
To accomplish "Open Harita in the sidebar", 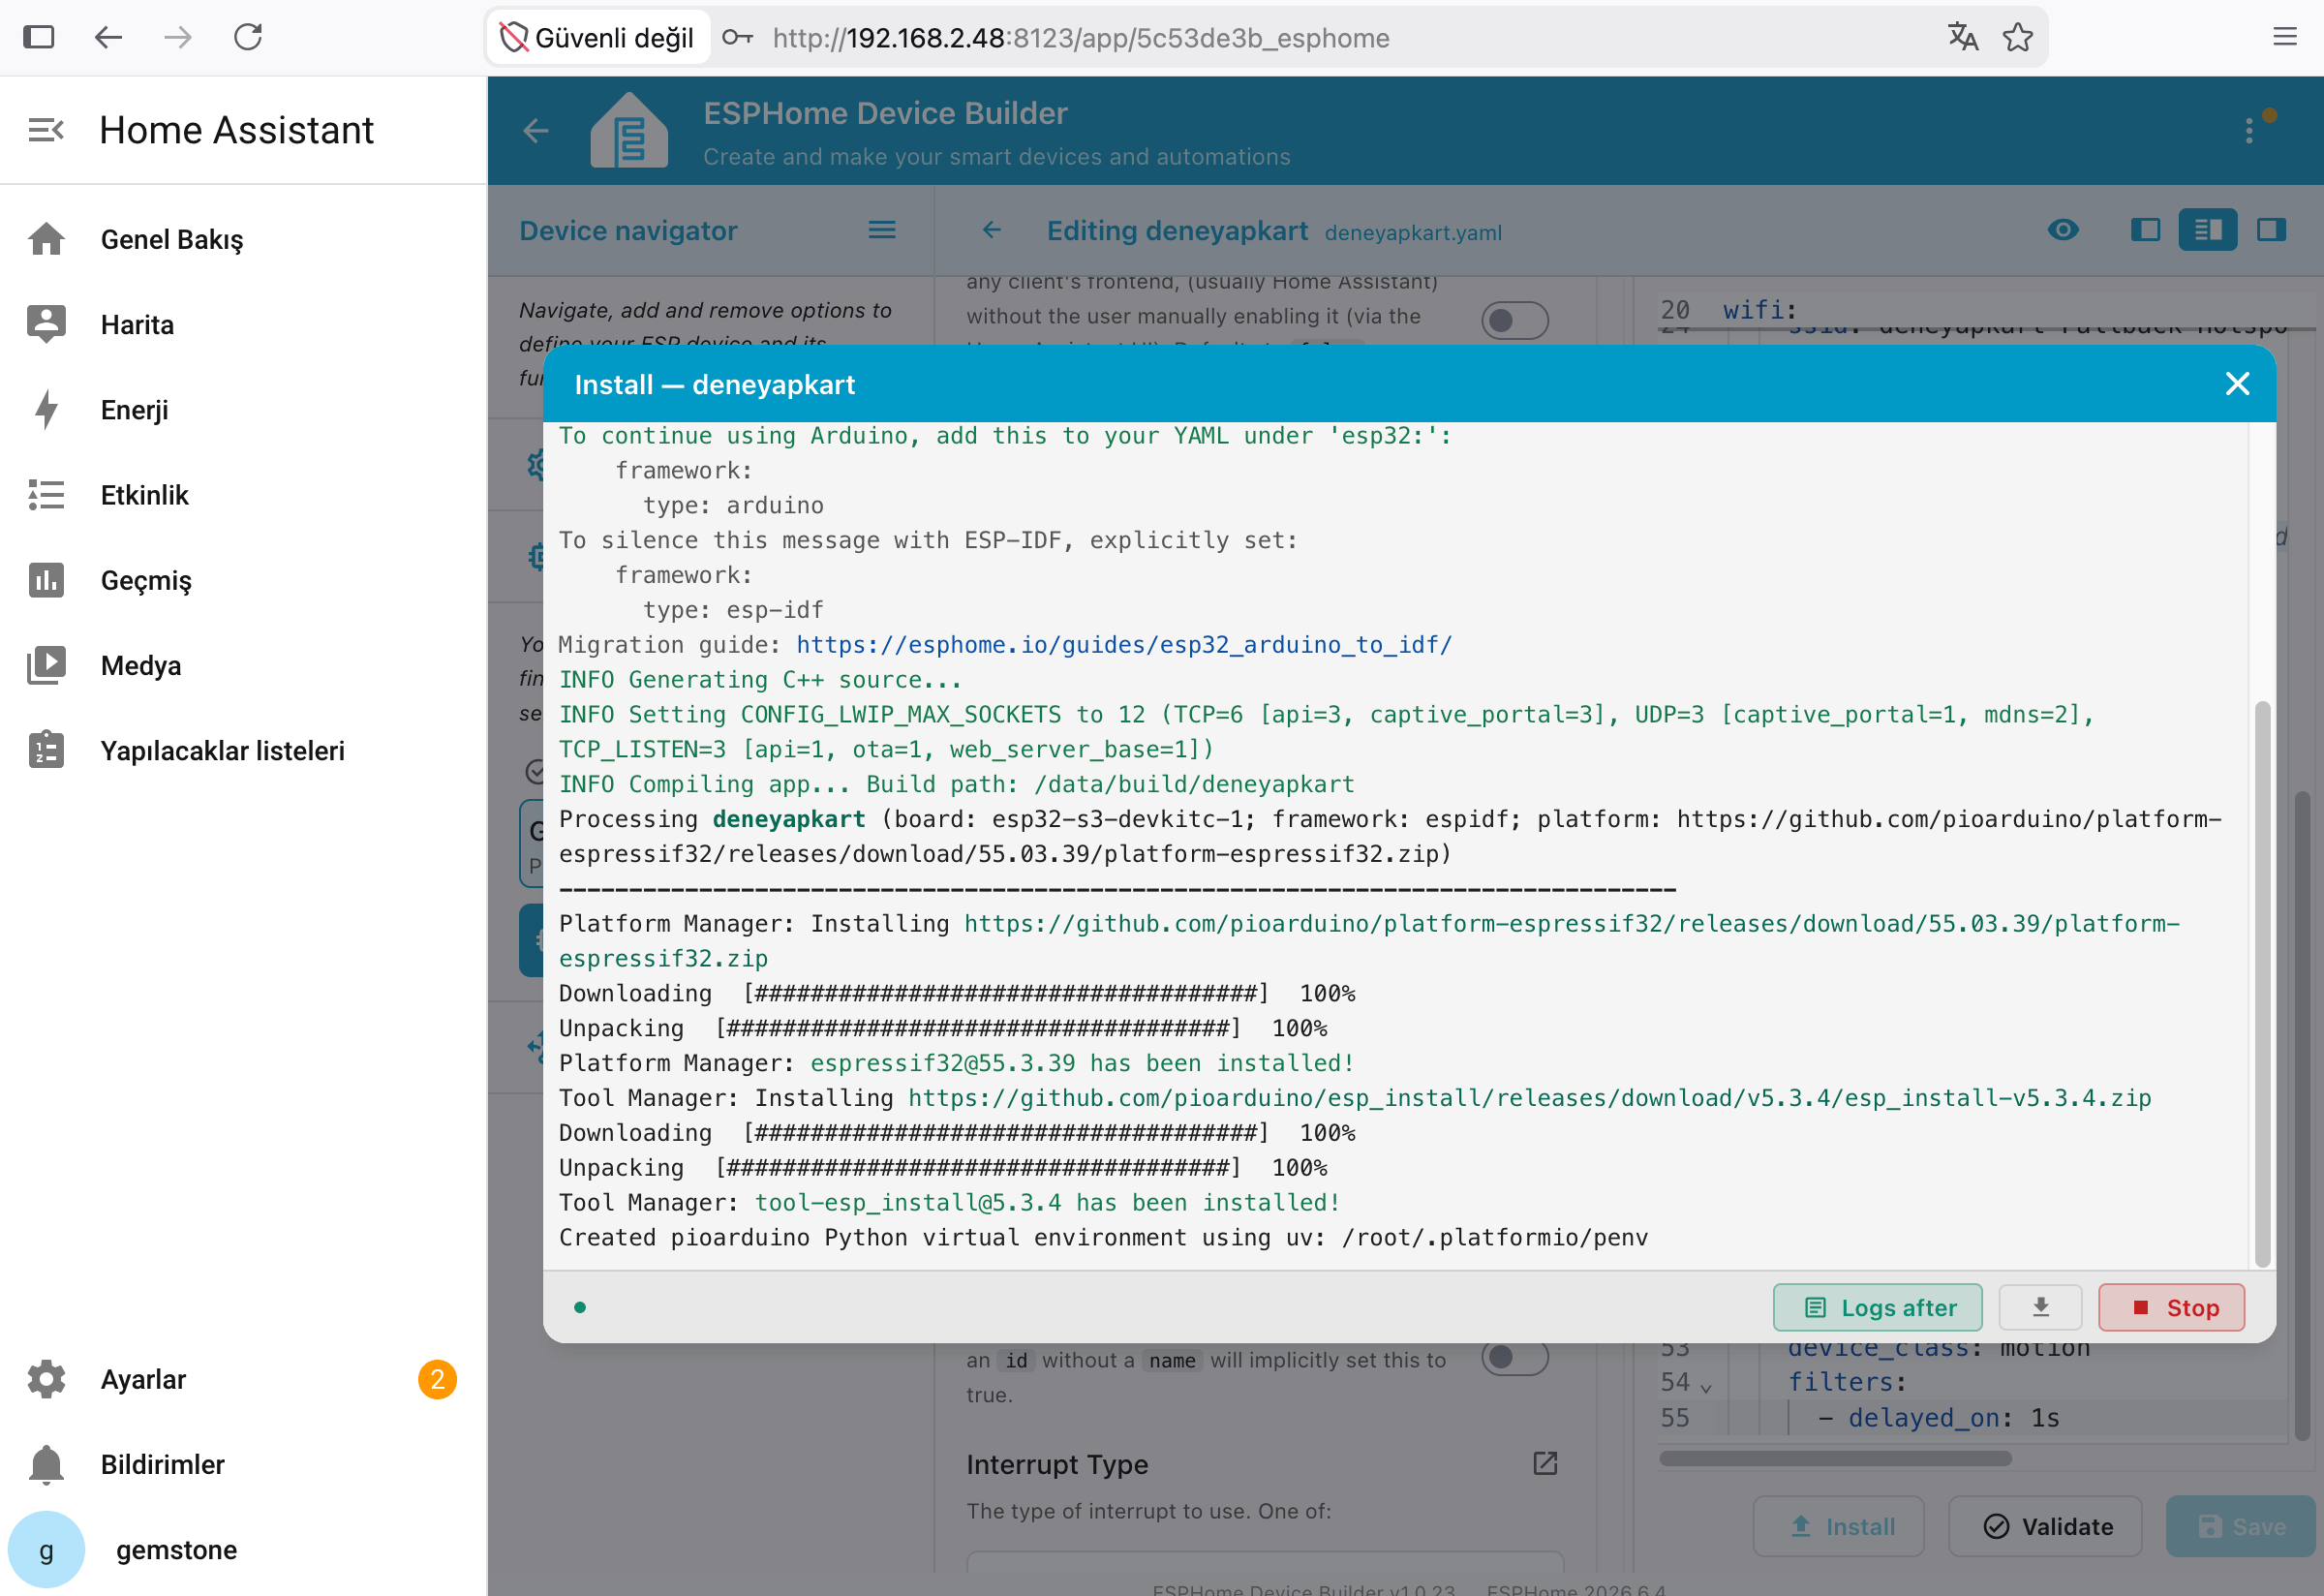I will click(x=243, y=325).
